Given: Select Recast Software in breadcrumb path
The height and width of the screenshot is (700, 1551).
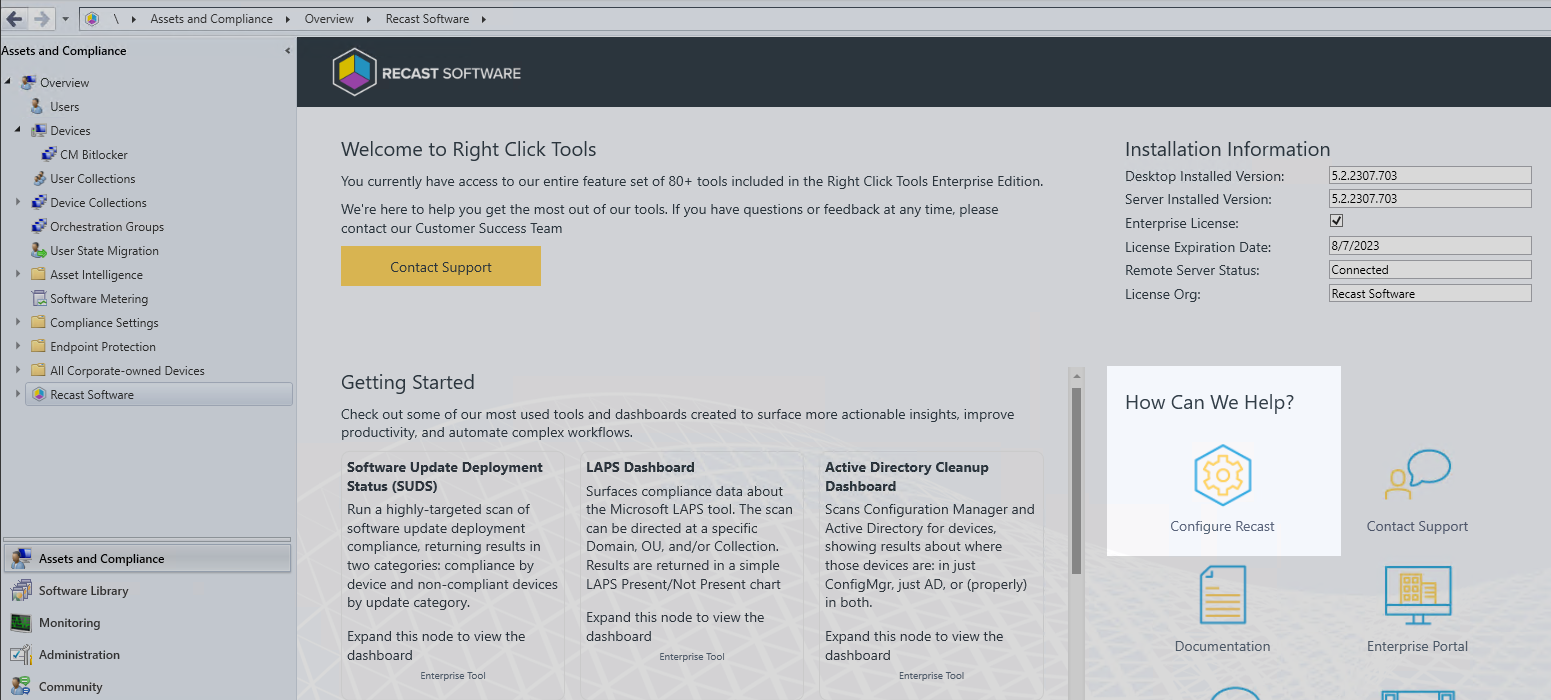Looking at the screenshot, I should click(427, 19).
